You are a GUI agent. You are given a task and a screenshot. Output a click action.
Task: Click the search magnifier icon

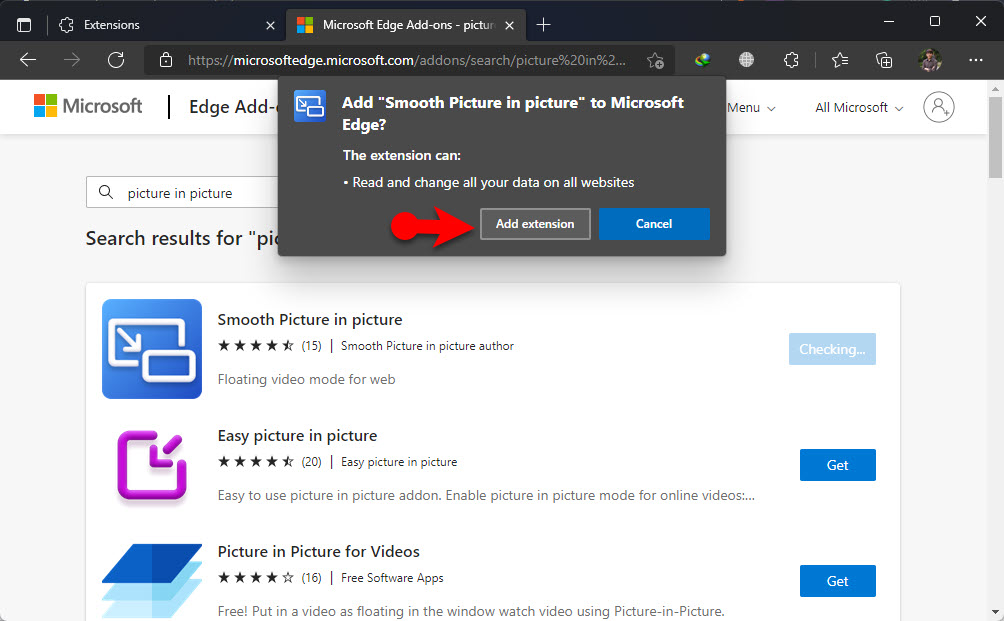tap(106, 192)
